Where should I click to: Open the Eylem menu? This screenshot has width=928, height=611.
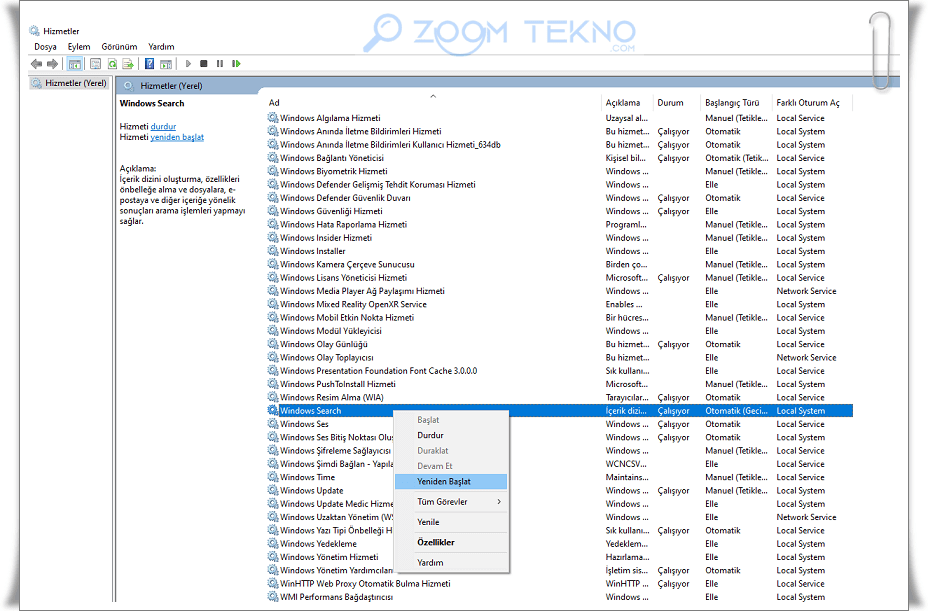(x=79, y=47)
